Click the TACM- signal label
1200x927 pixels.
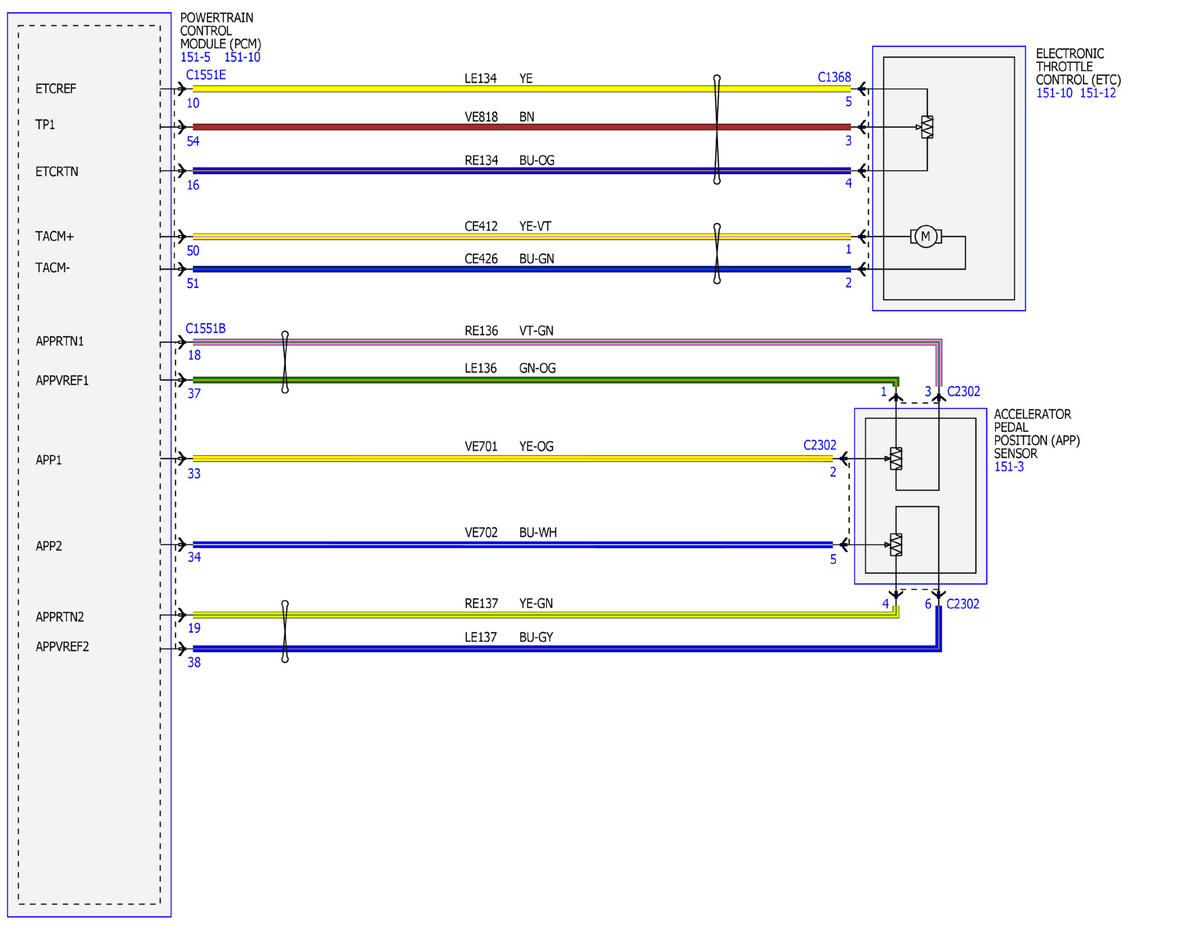click(54, 268)
